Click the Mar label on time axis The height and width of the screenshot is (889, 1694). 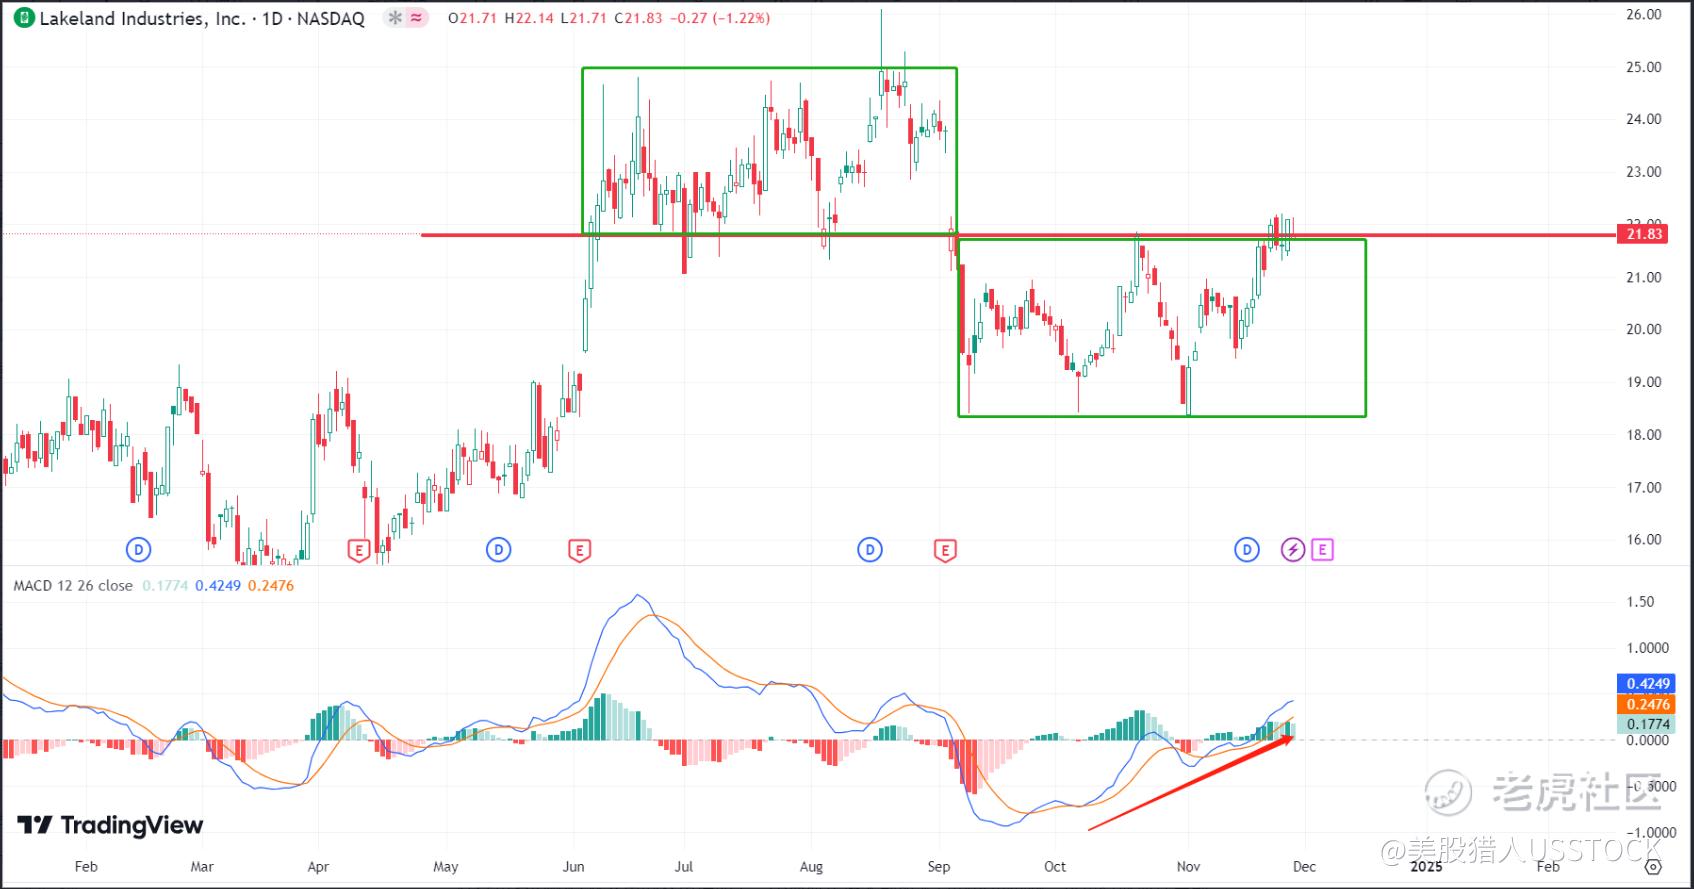202,867
